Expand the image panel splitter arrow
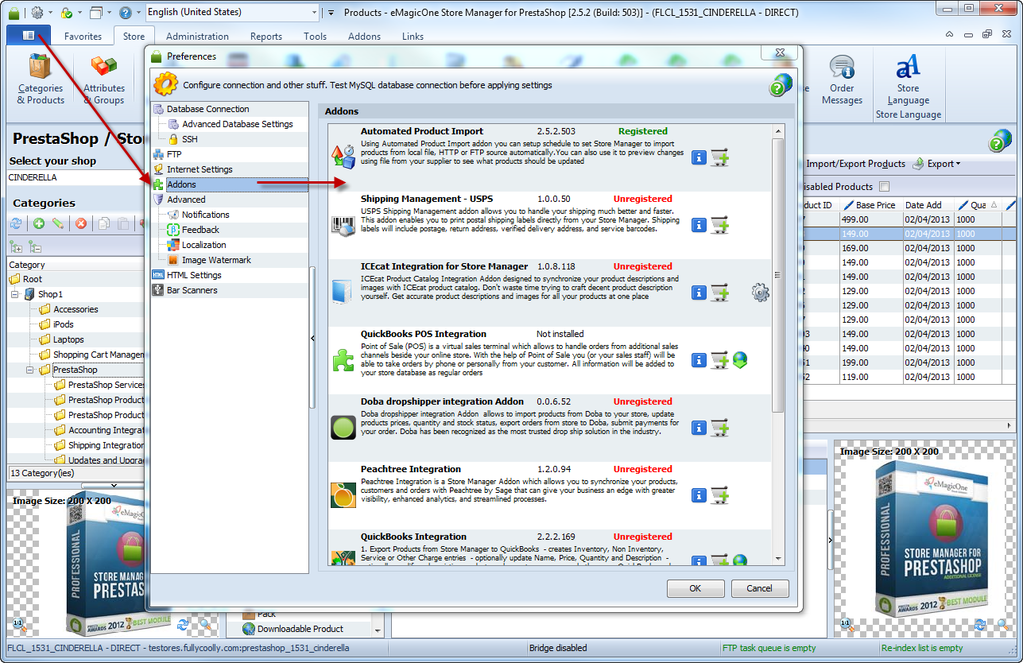The width and height of the screenshot is (1023, 663). pyautogui.click(x=830, y=540)
